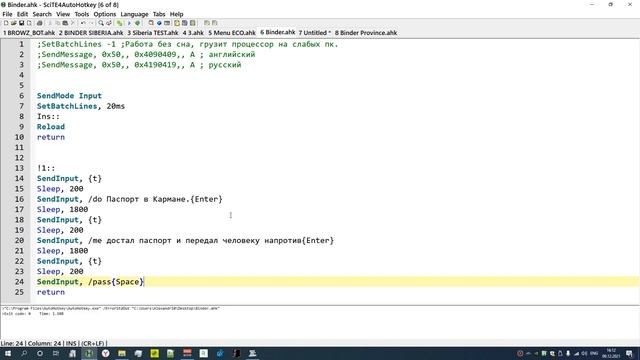Click the line 8 number in the margin

coord(21,116)
